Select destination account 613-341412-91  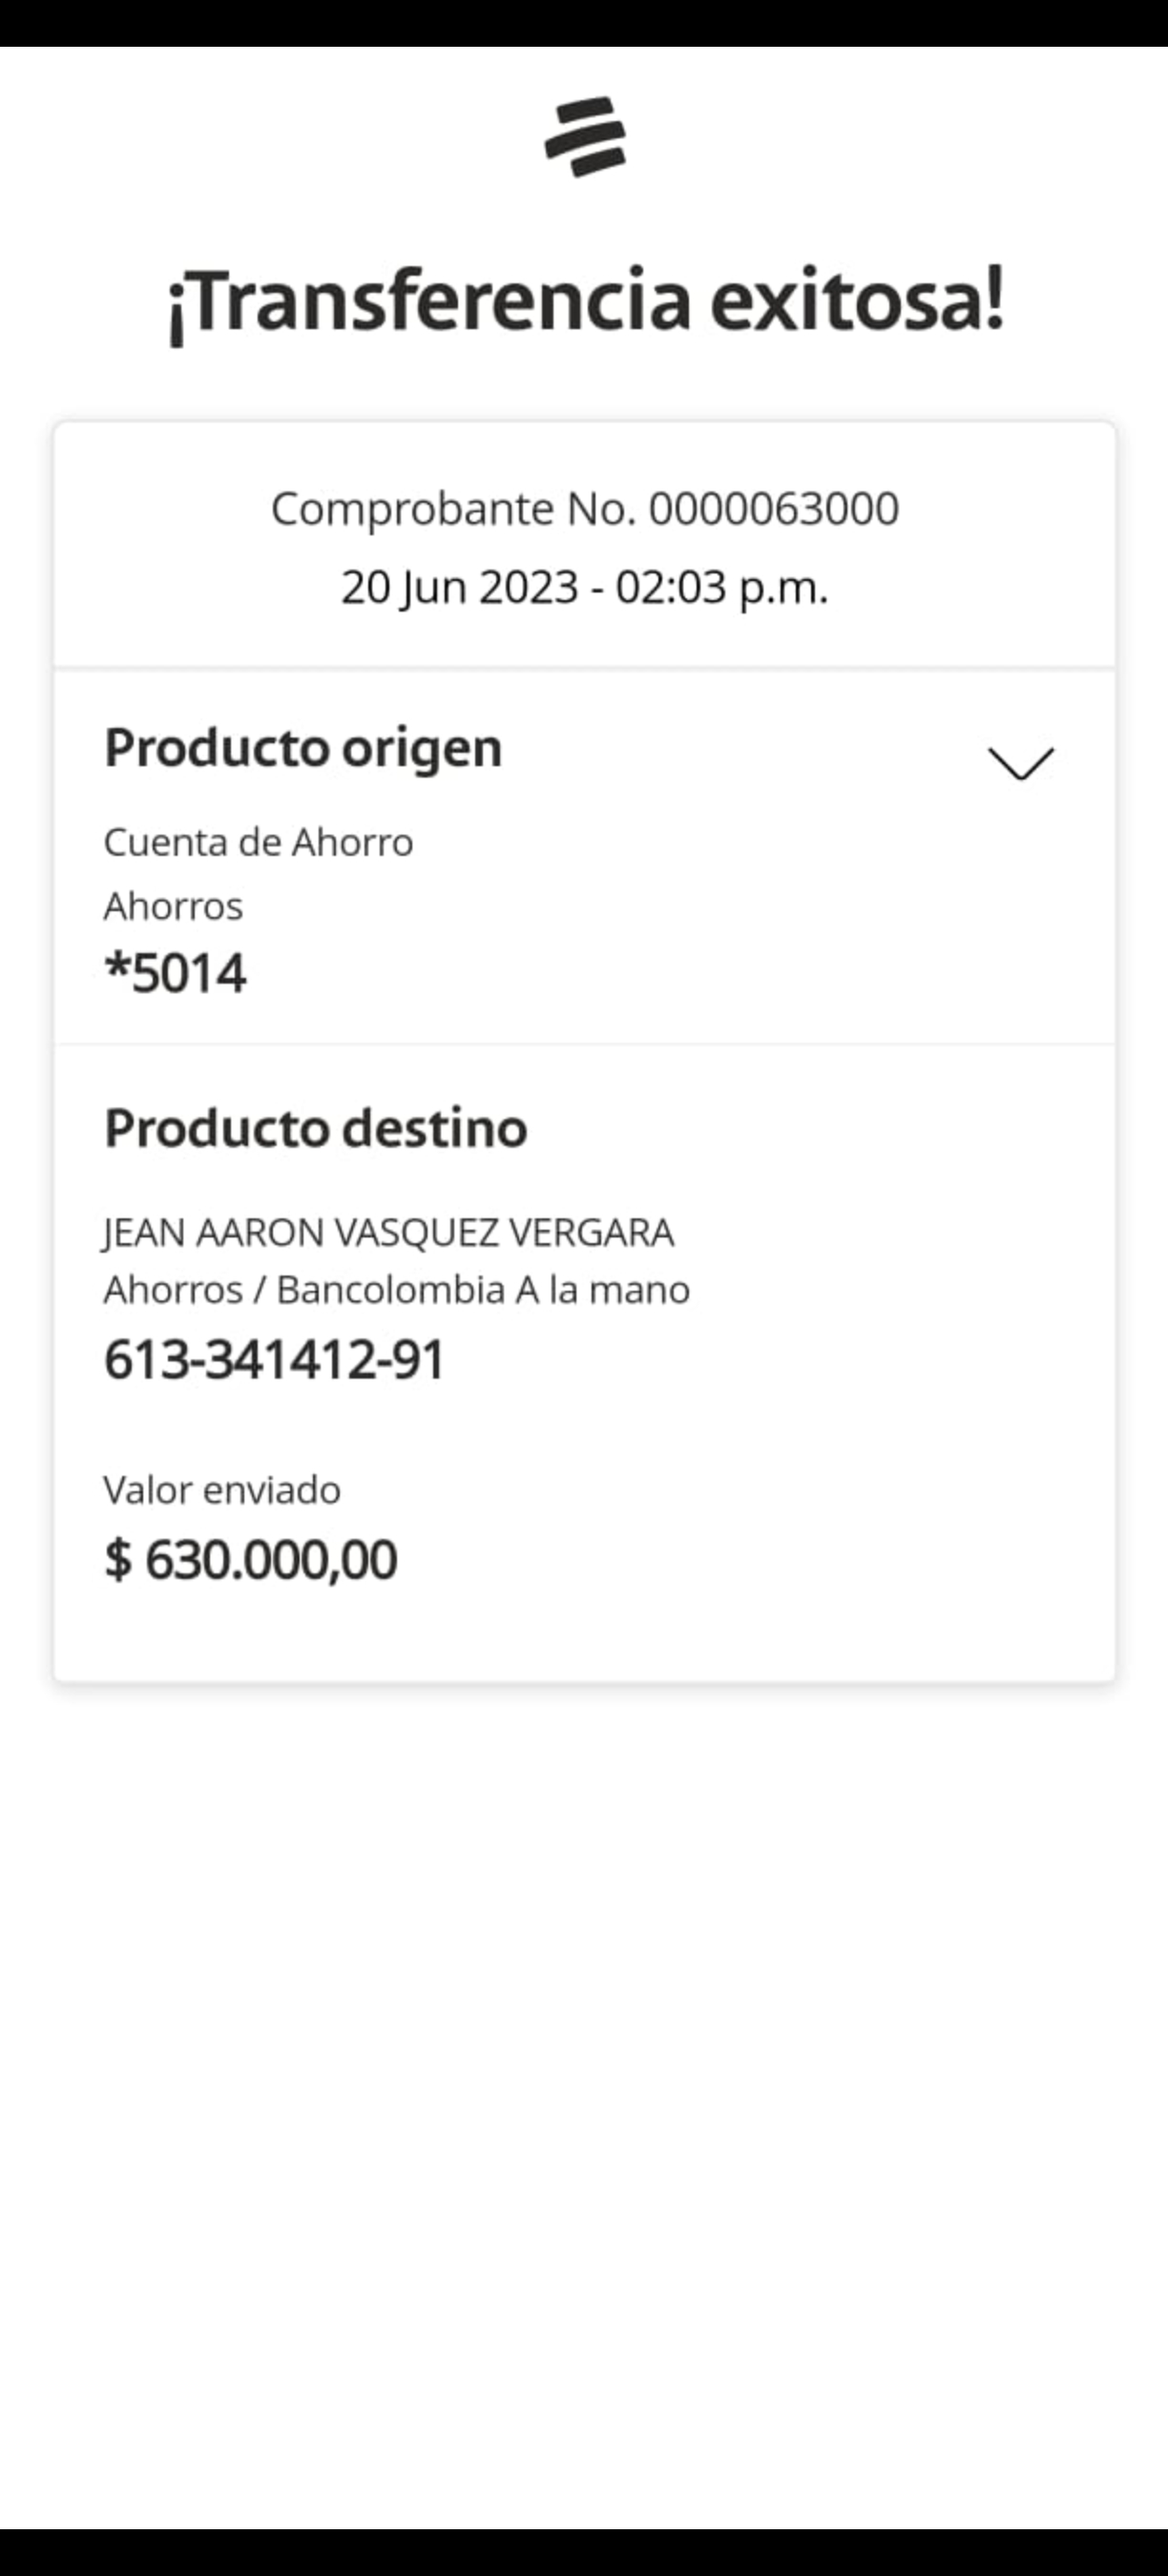274,1360
